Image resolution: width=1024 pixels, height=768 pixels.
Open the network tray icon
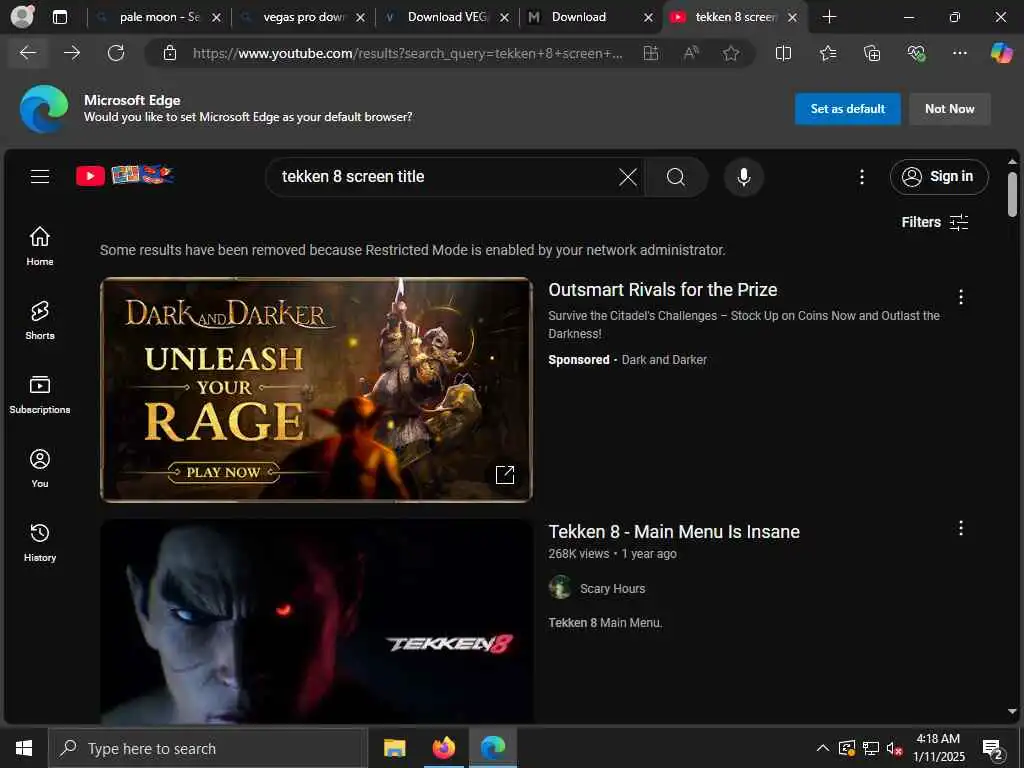pos(871,748)
